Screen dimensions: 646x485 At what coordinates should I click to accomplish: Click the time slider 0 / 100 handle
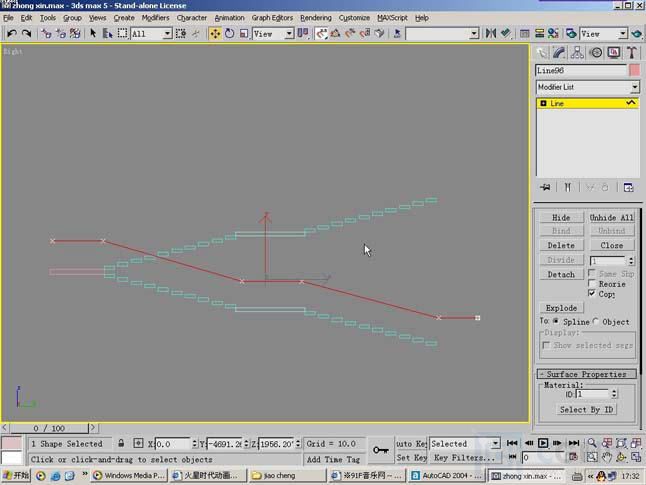(x=49, y=428)
